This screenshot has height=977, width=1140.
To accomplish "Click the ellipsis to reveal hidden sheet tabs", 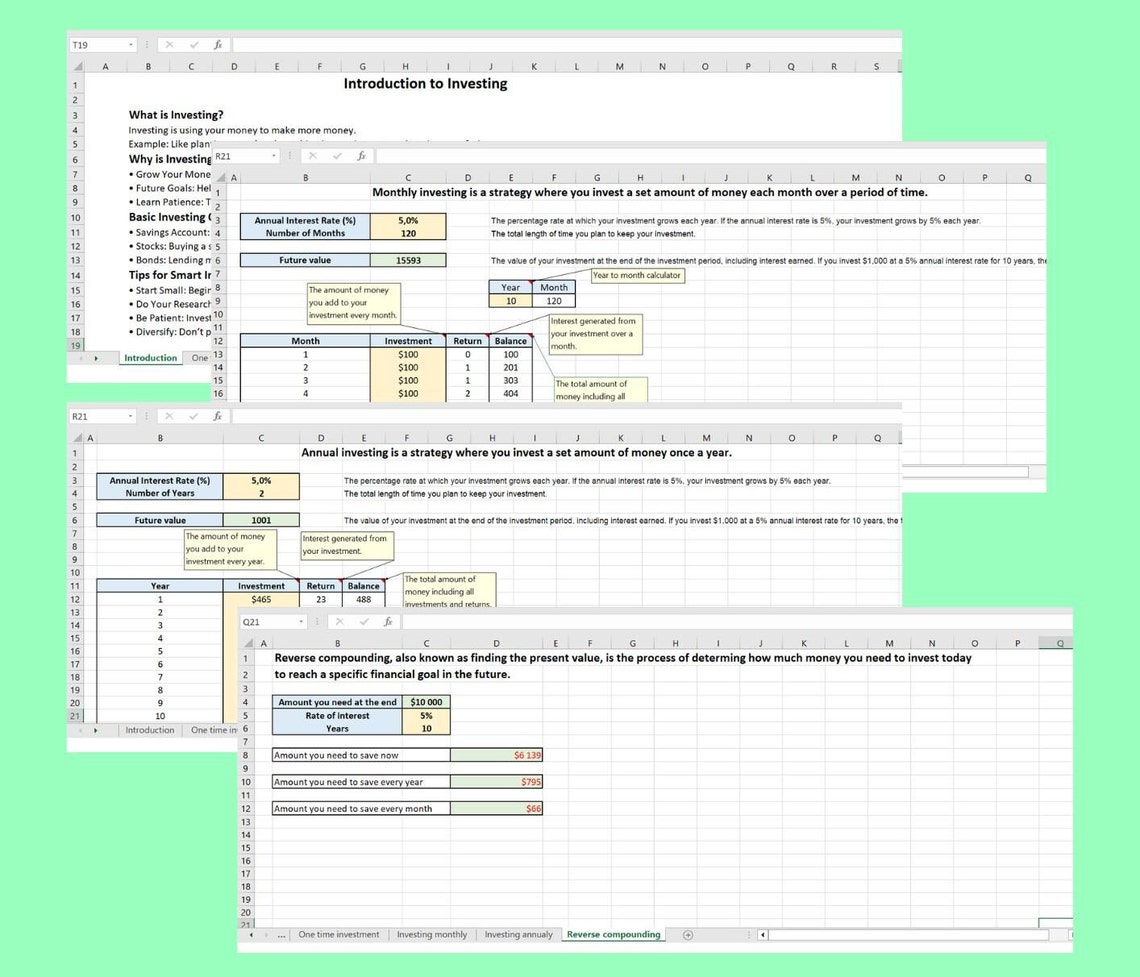I will [x=280, y=934].
